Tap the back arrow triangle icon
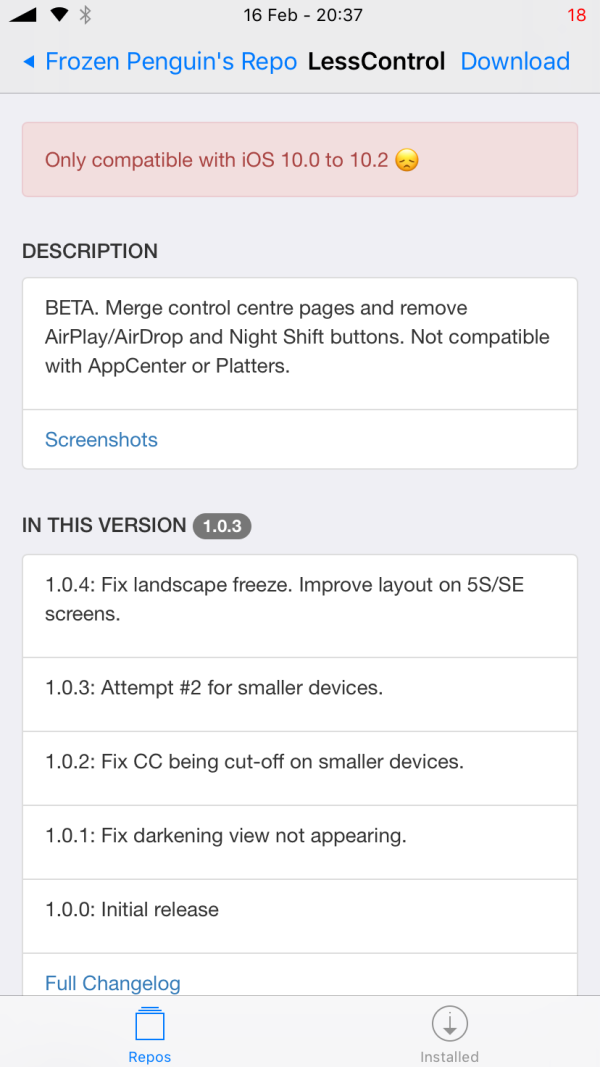 [29, 62]
